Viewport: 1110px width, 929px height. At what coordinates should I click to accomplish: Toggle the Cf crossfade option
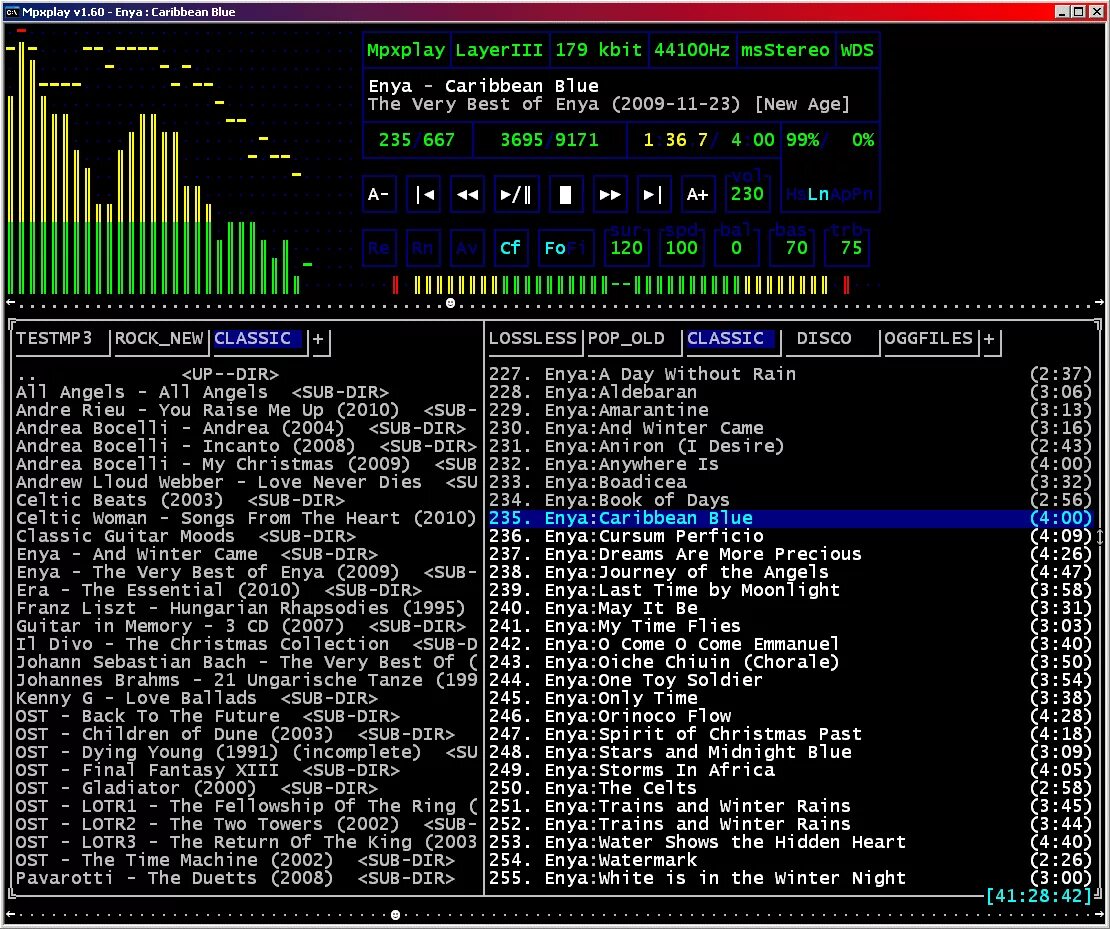tap(511, 247)
